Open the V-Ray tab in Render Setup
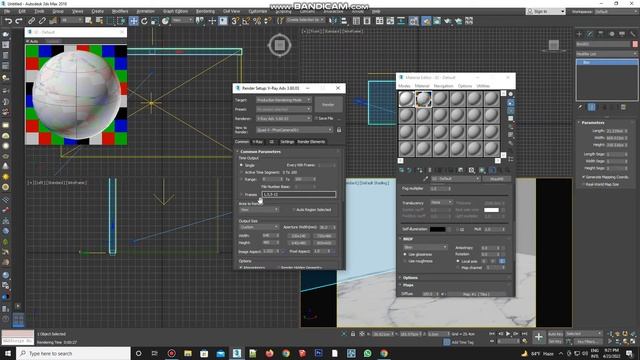This screenshot has height=360, width=640. point(257,142)
